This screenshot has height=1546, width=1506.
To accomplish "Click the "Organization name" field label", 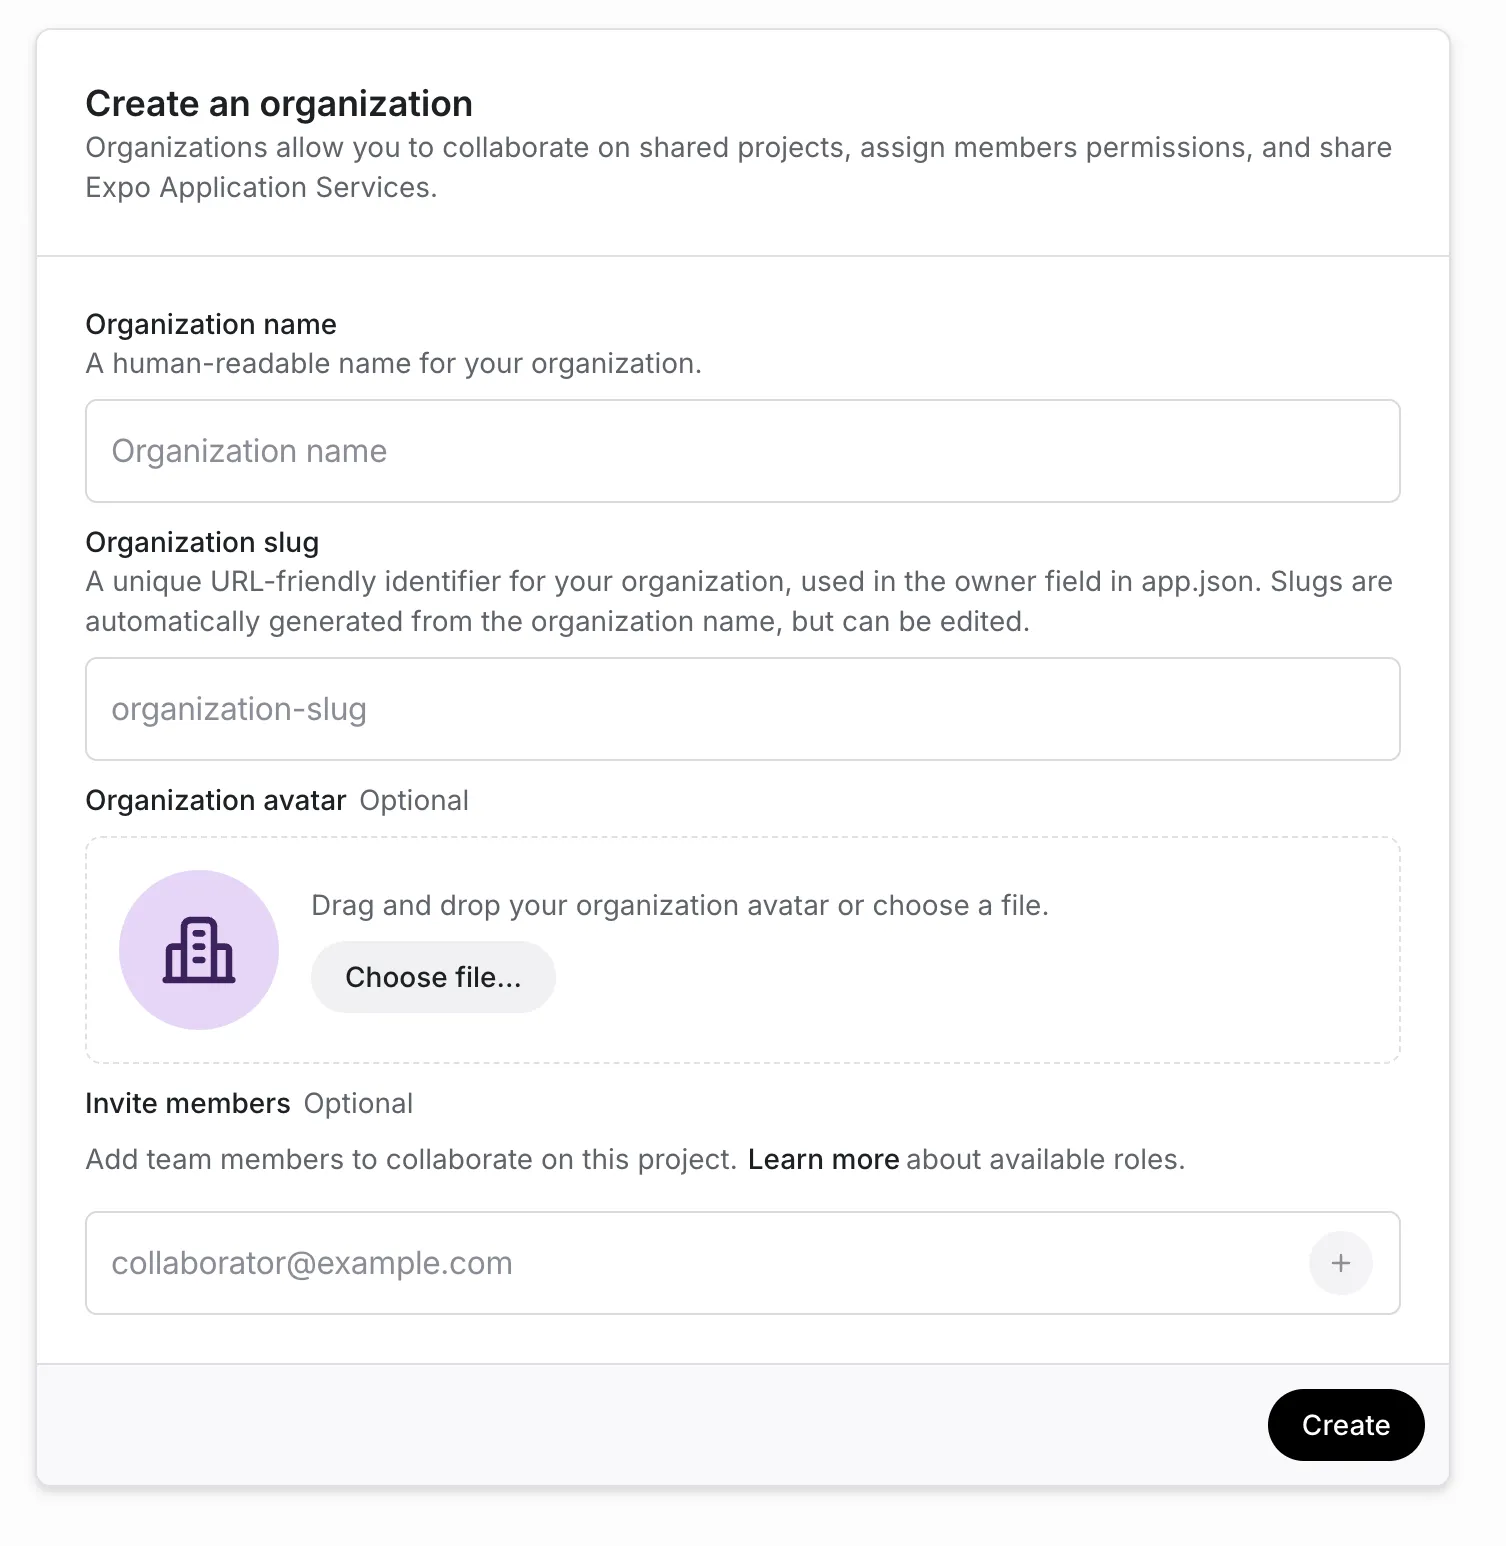I will [x=211, y=324].
